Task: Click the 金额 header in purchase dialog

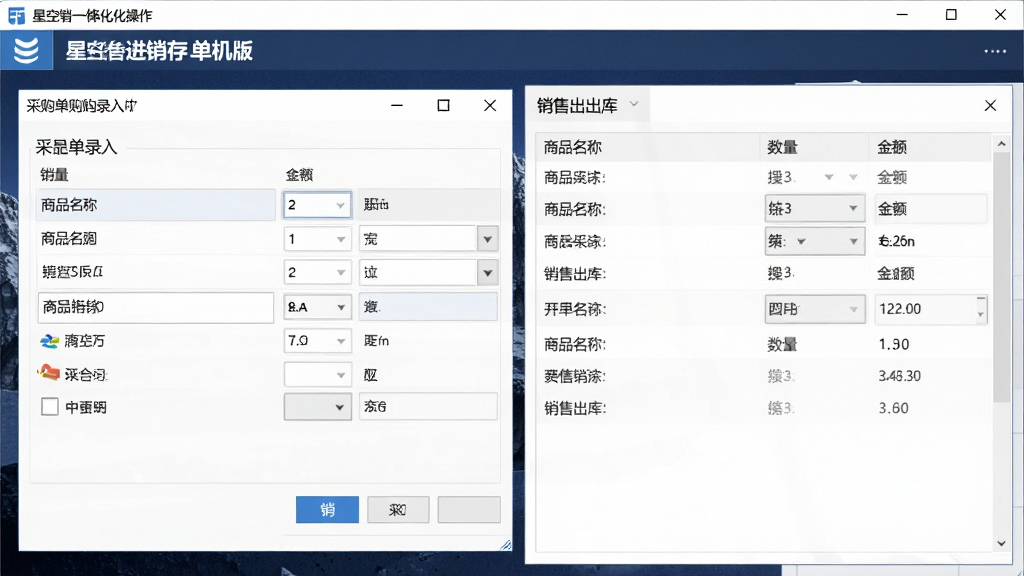Action: tap(299, 175)
